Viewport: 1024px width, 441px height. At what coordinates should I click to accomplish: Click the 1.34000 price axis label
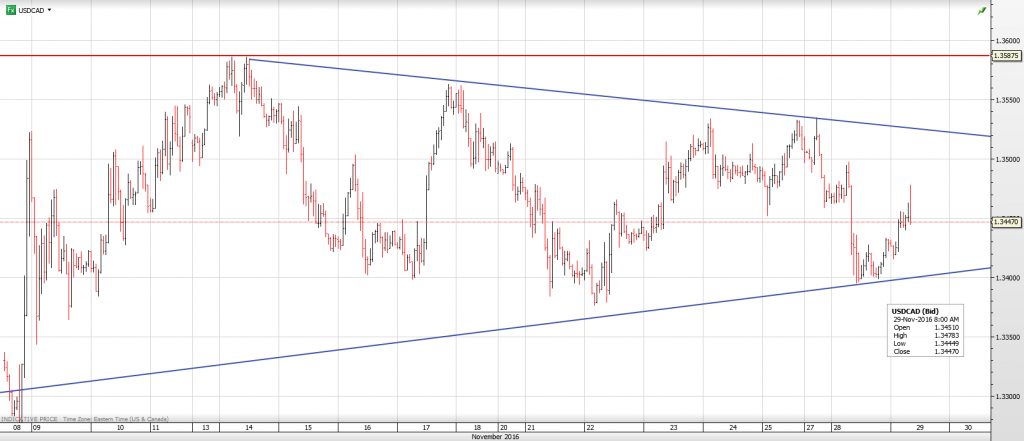(1006, 278)
